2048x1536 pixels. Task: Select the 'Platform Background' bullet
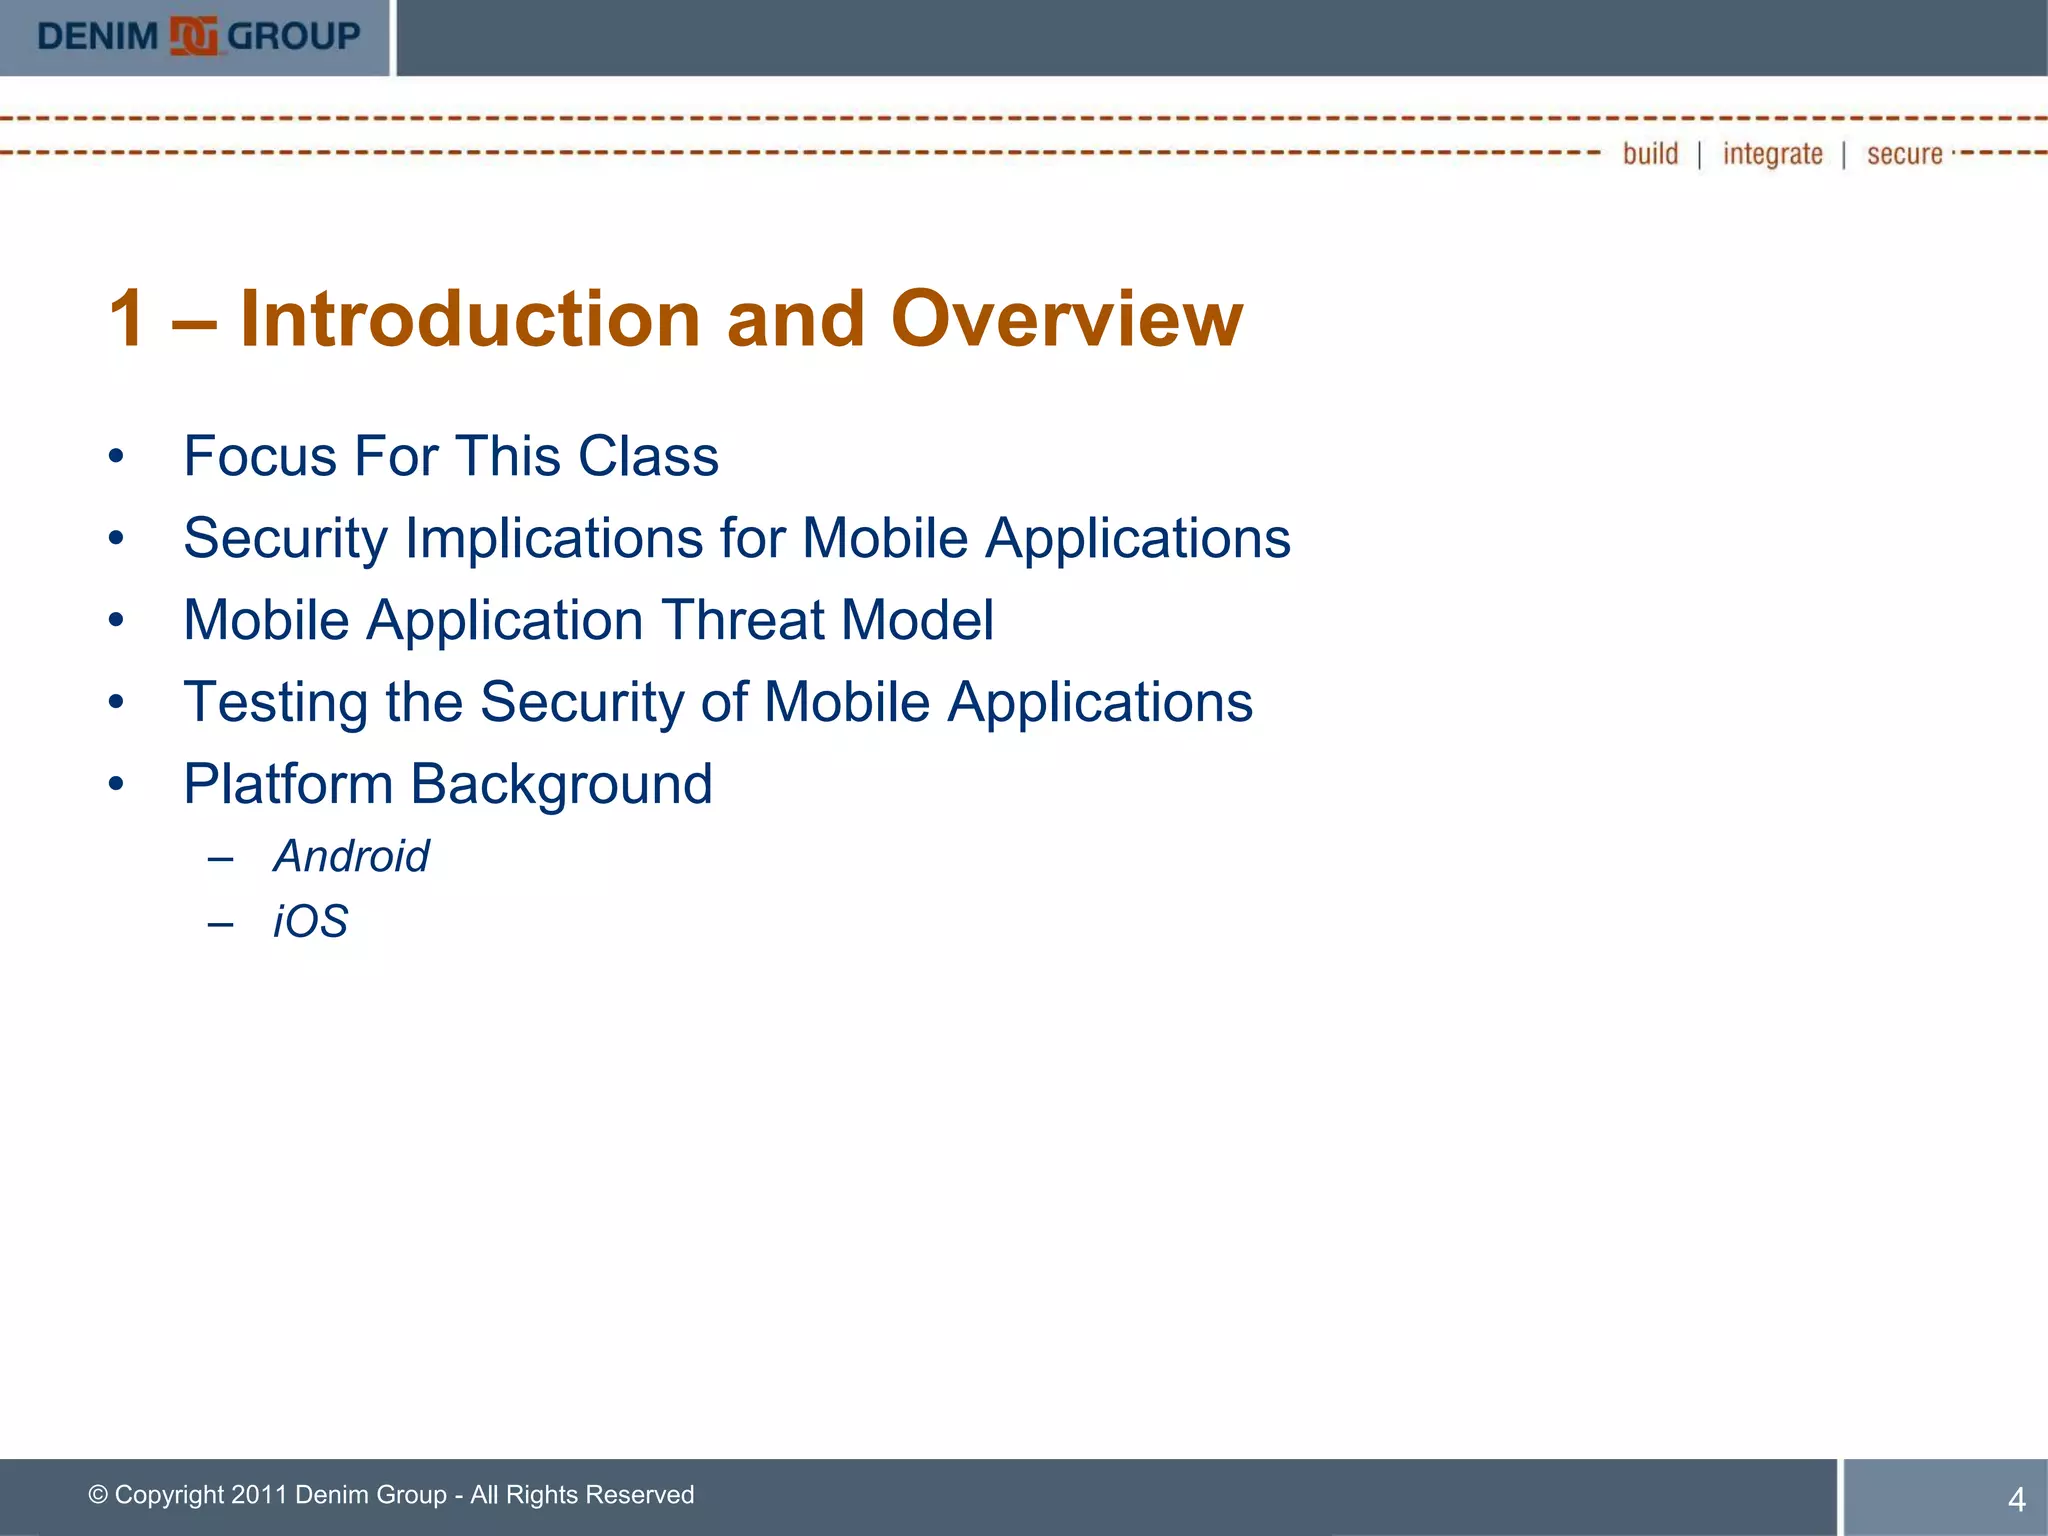pos(447,784)
